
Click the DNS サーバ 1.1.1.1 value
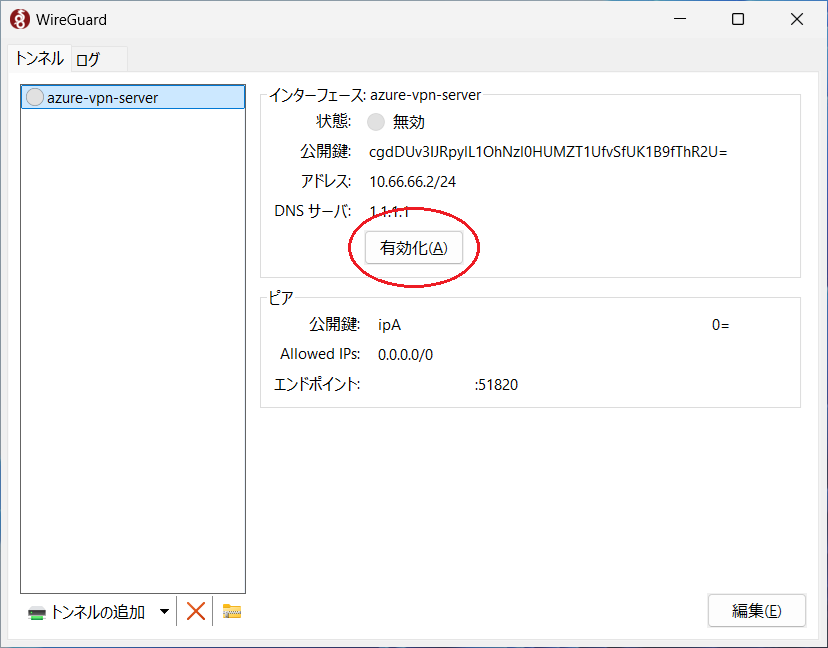point(390,211)
